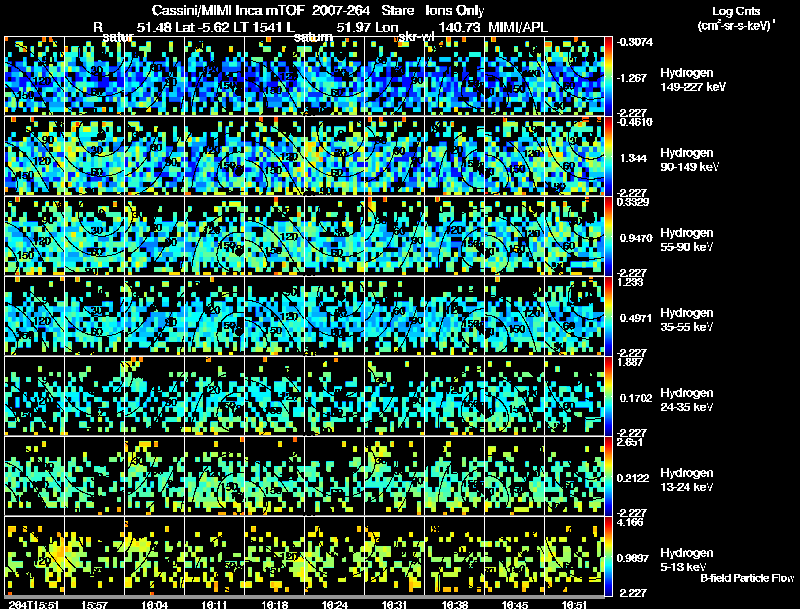800x609 pixels.
Task: Click the 'B-field Particle Flow' label
Action: pyautogui.click(x=747, y=578)
